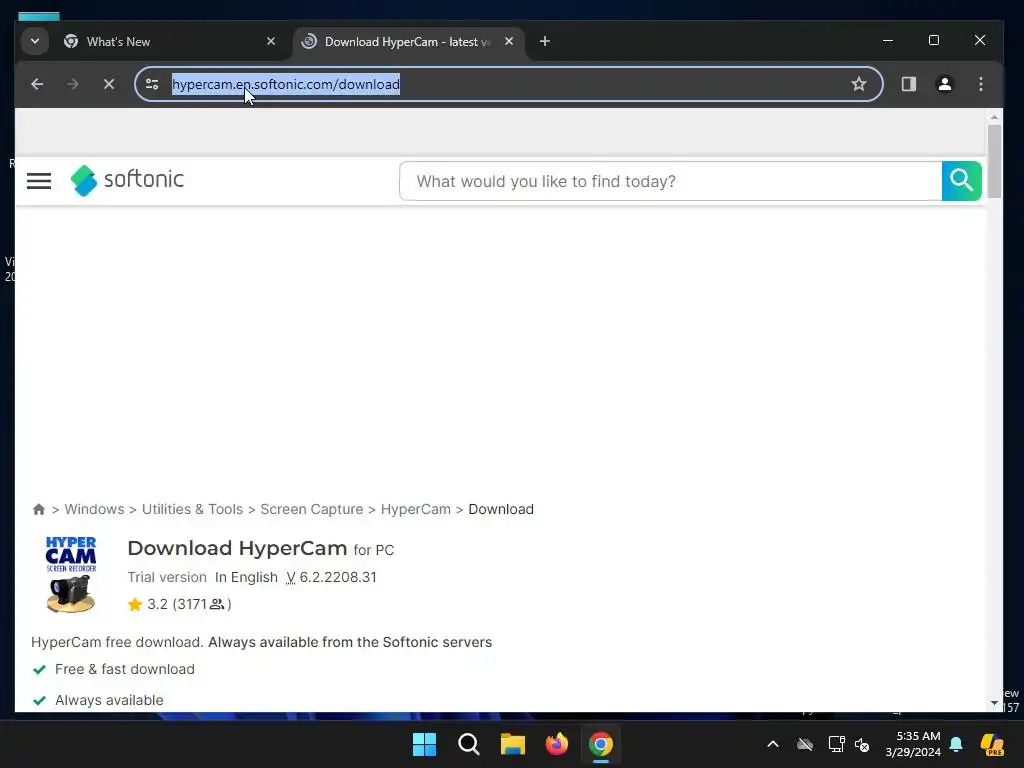Close the What's New tab
The width and height of the screenshot is (1024, 768).
pos(271,41)
